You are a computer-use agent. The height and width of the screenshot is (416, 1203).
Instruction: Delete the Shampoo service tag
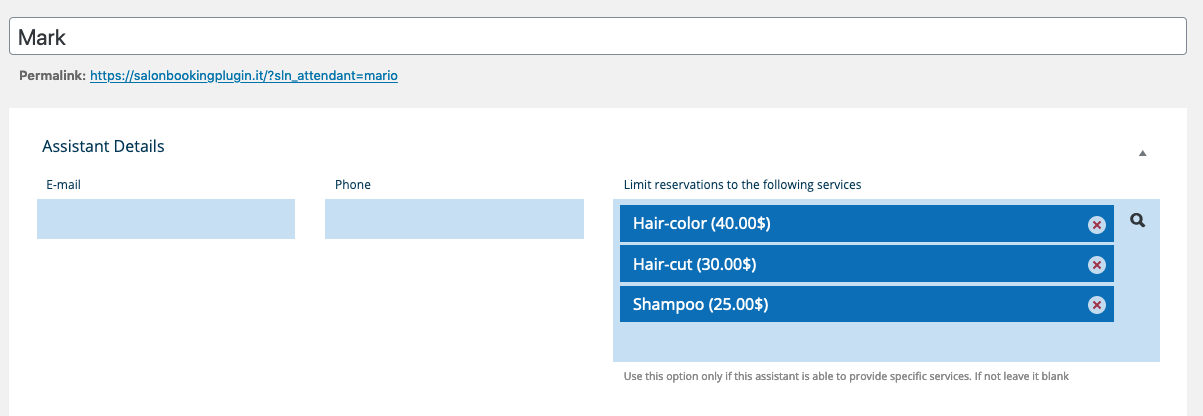[1097, 305]
